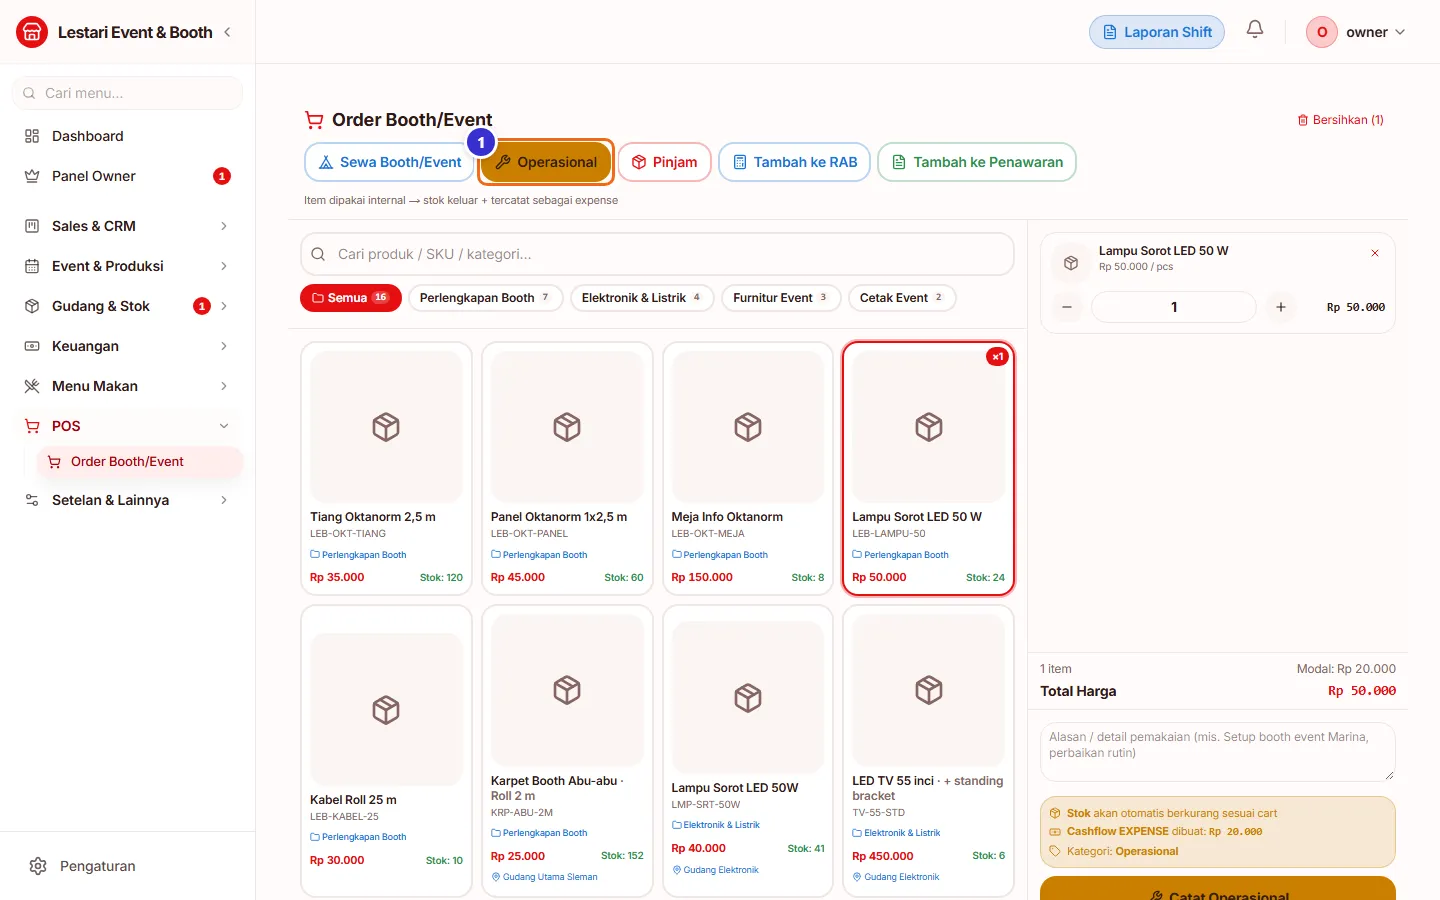Image resolution: width=1440 pixels, height=900 pixels.
Task: Click the Meja Info Oktanorm package icon
Action: 748,427
